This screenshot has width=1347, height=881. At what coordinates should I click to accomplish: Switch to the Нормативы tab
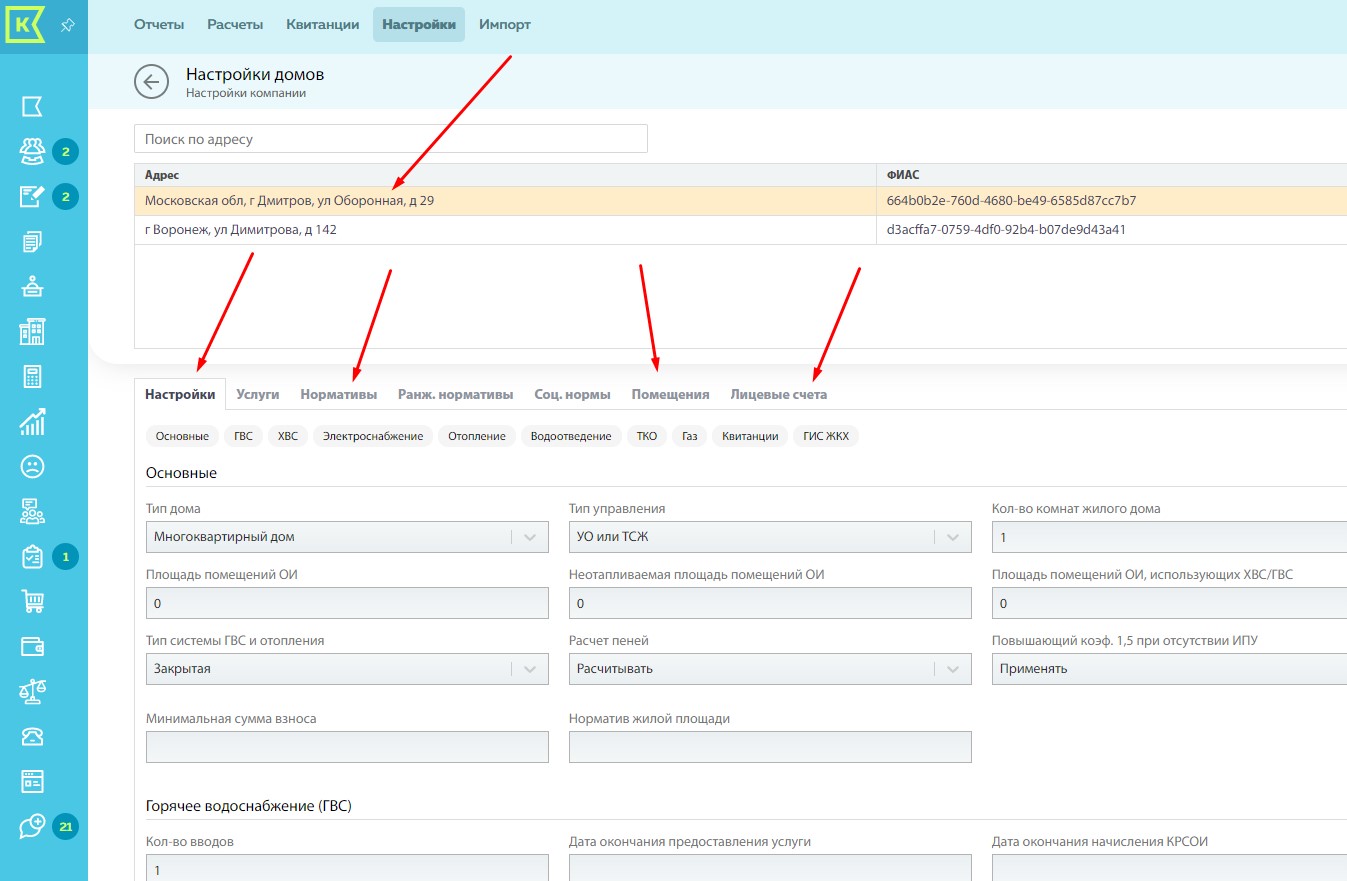coord(339,394)
